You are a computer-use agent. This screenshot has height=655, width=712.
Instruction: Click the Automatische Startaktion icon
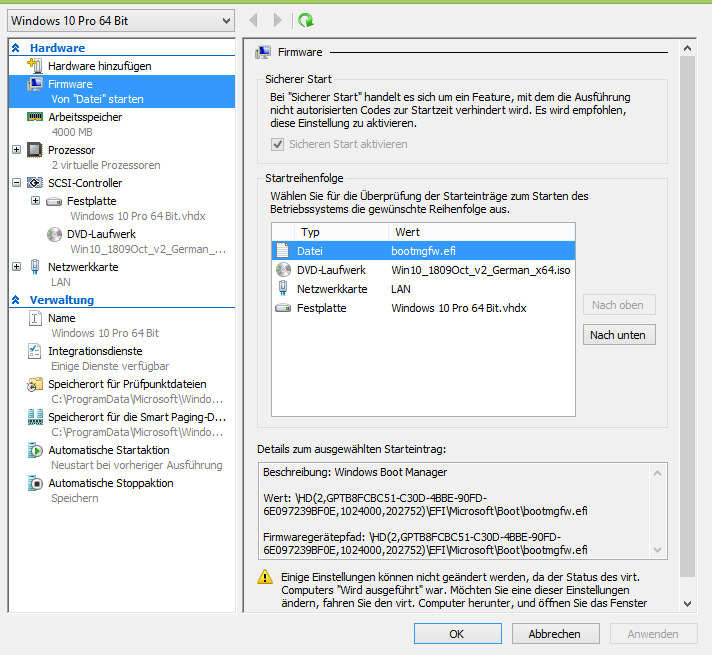pos(35,450)
